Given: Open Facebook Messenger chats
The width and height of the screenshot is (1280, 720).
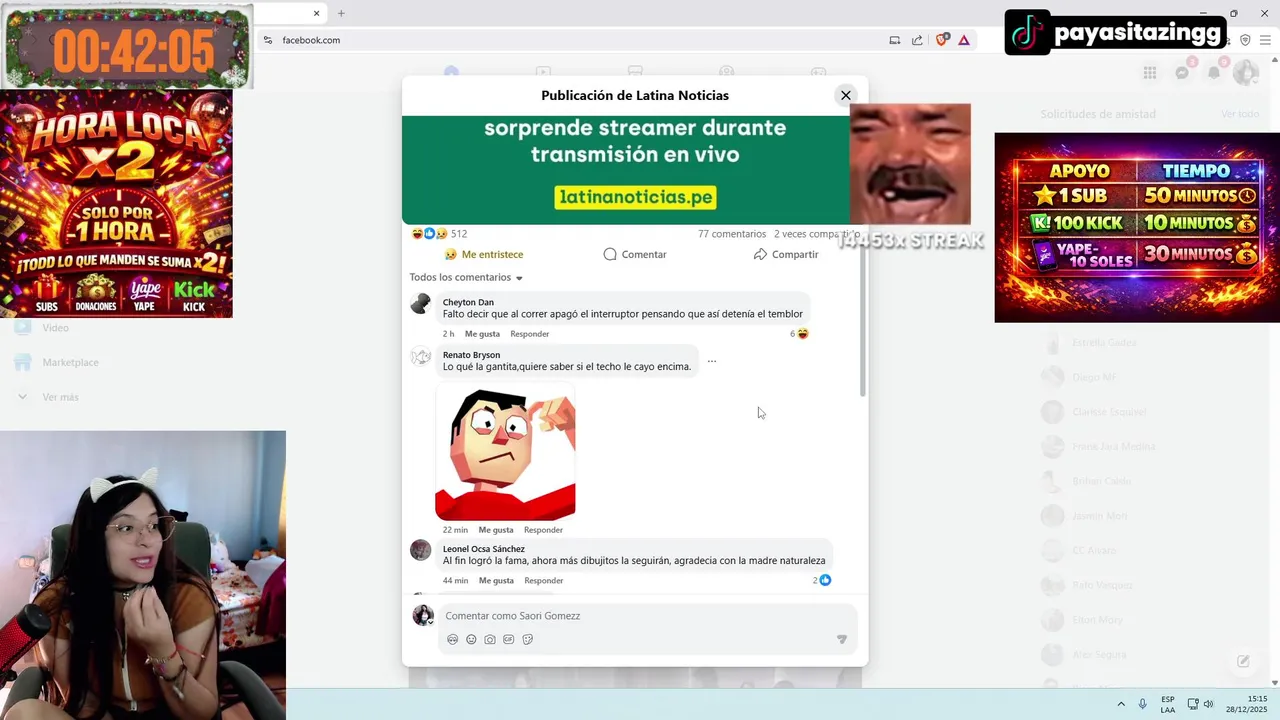Looking at the screenshot, I should pos(1182,72).
